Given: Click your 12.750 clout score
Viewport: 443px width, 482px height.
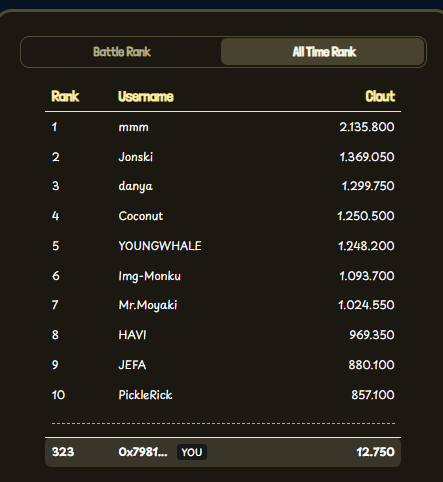Looking at the screenshot, I should coord(375,452).
